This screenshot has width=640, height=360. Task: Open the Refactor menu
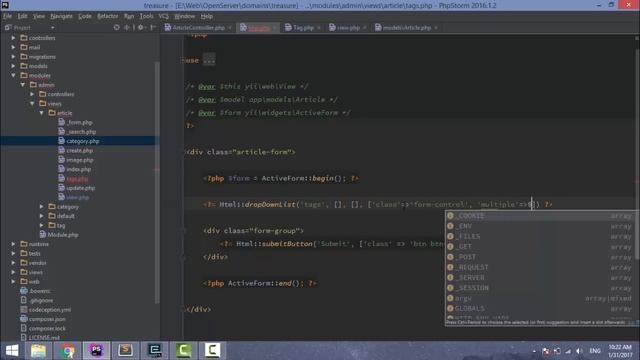tap(108, 16)
